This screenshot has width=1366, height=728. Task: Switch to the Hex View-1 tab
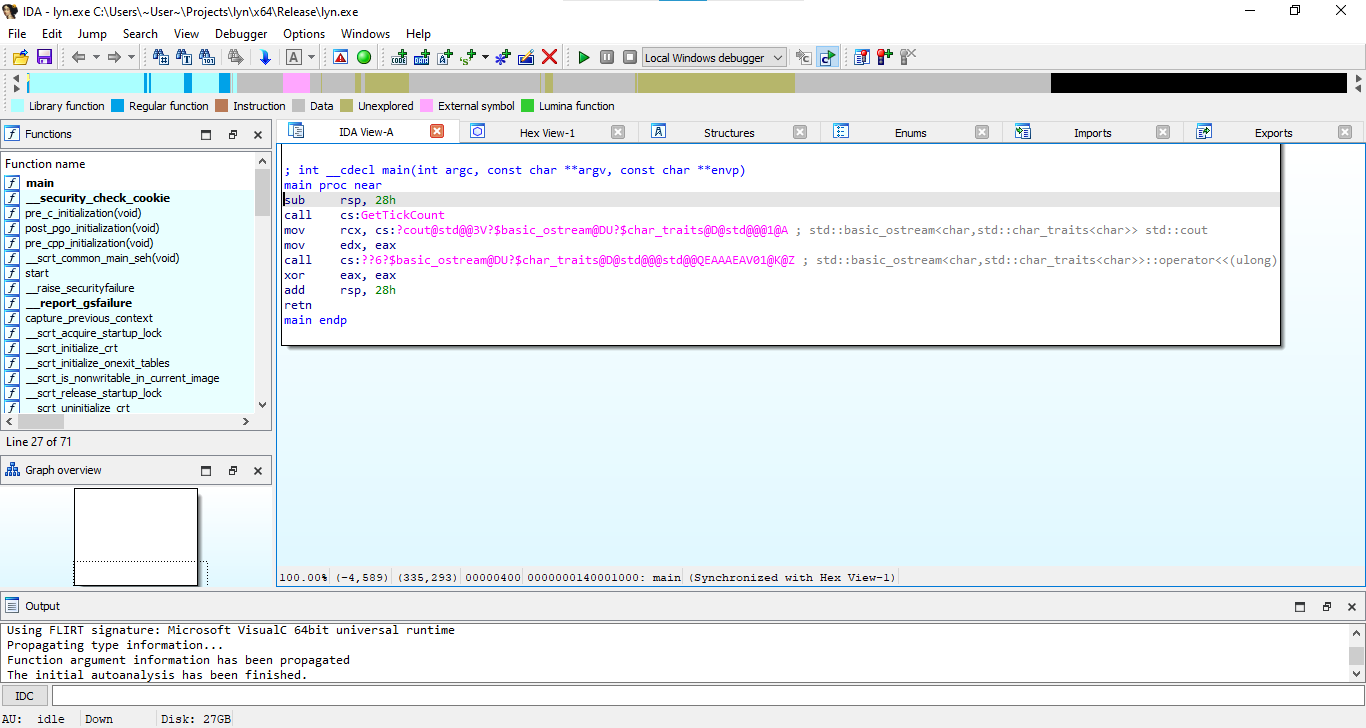coord(547,132)
